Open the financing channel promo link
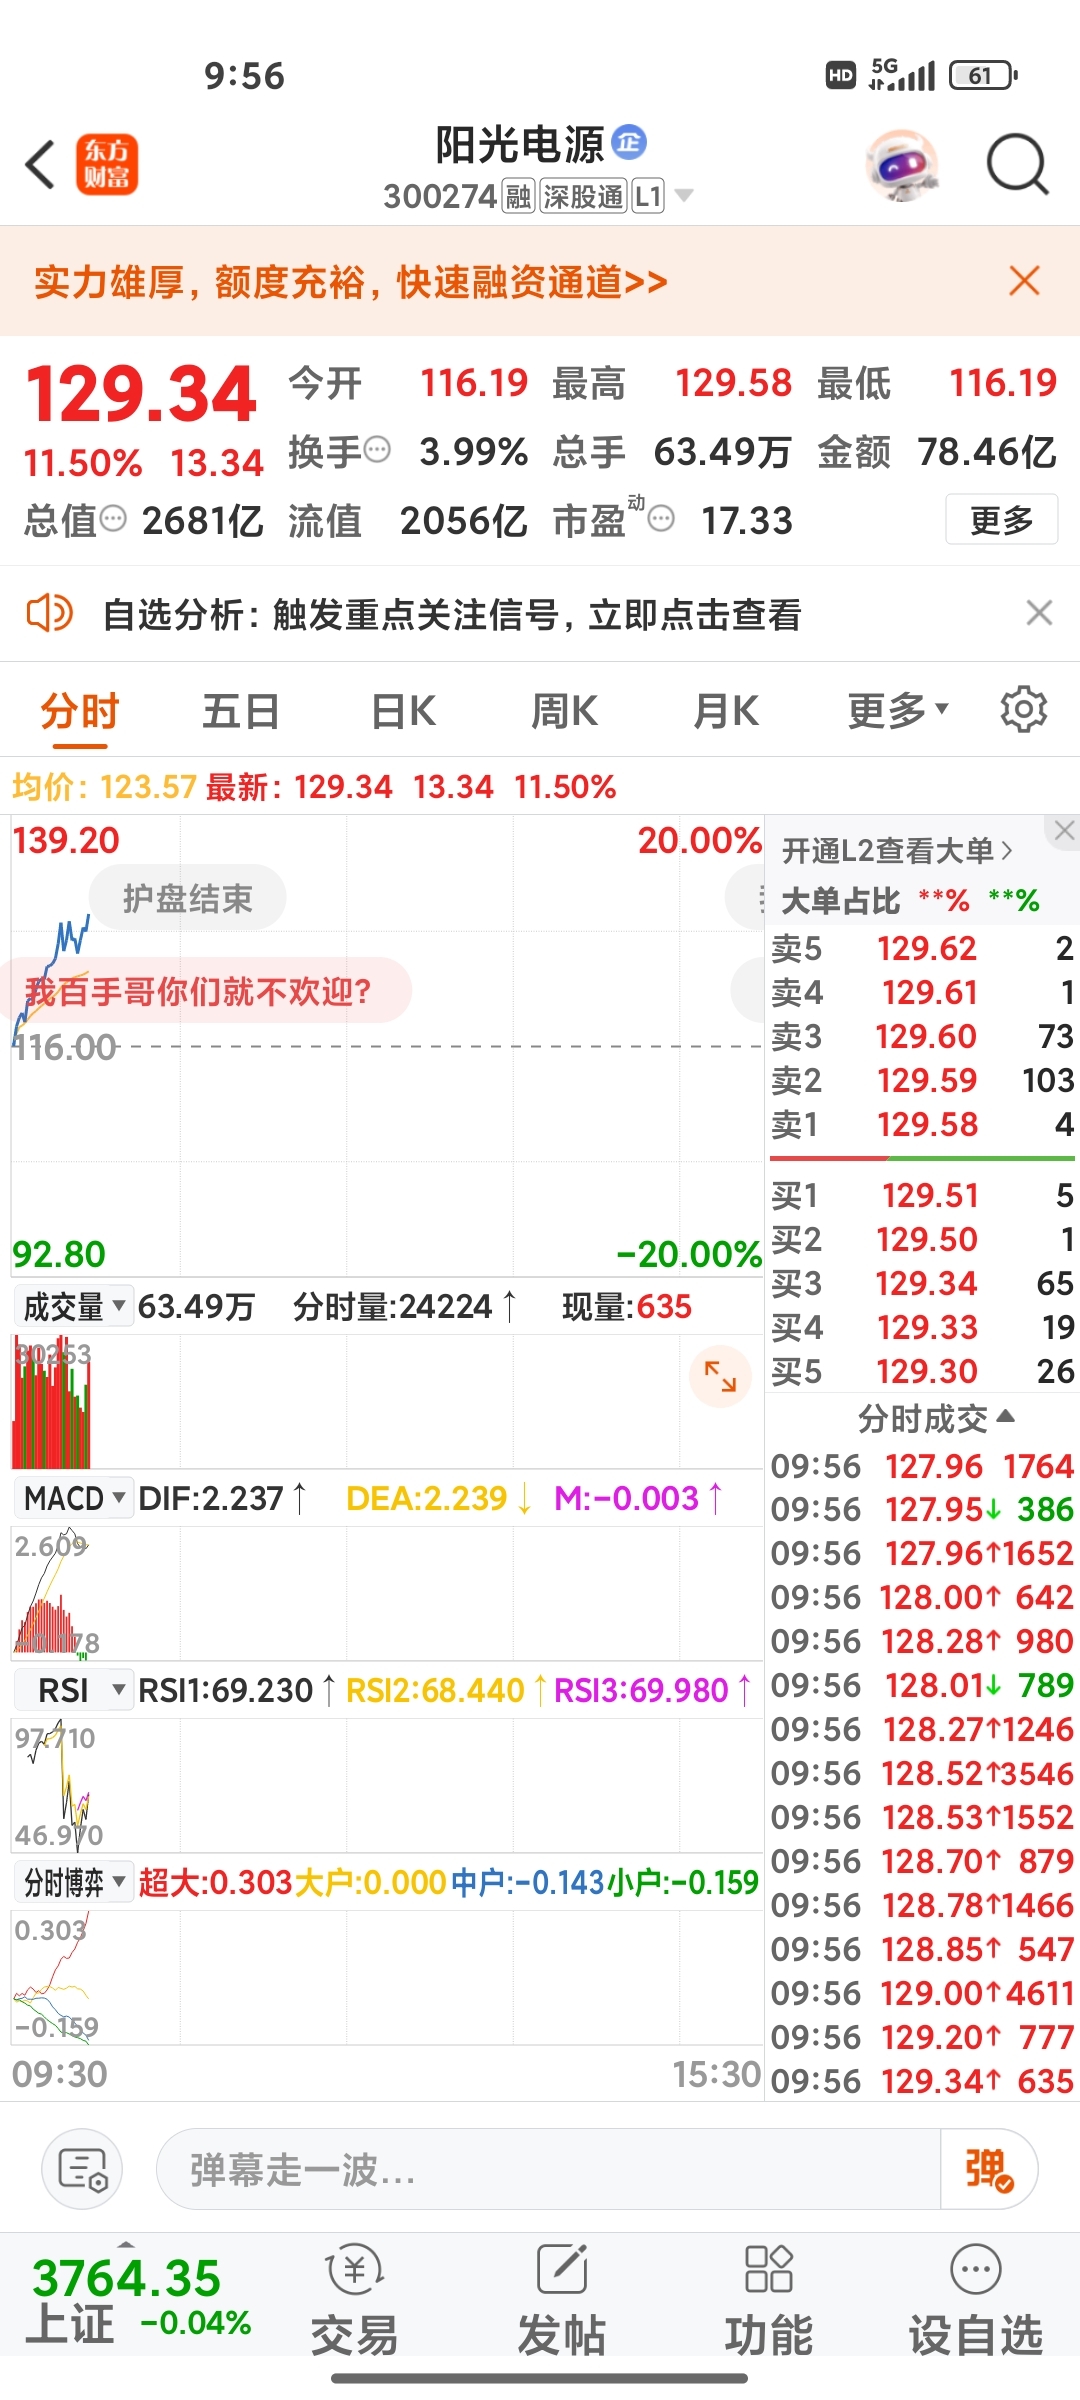Image resolution: width=1080 pixels, height=2400 pixels. [x=351, y=282]
